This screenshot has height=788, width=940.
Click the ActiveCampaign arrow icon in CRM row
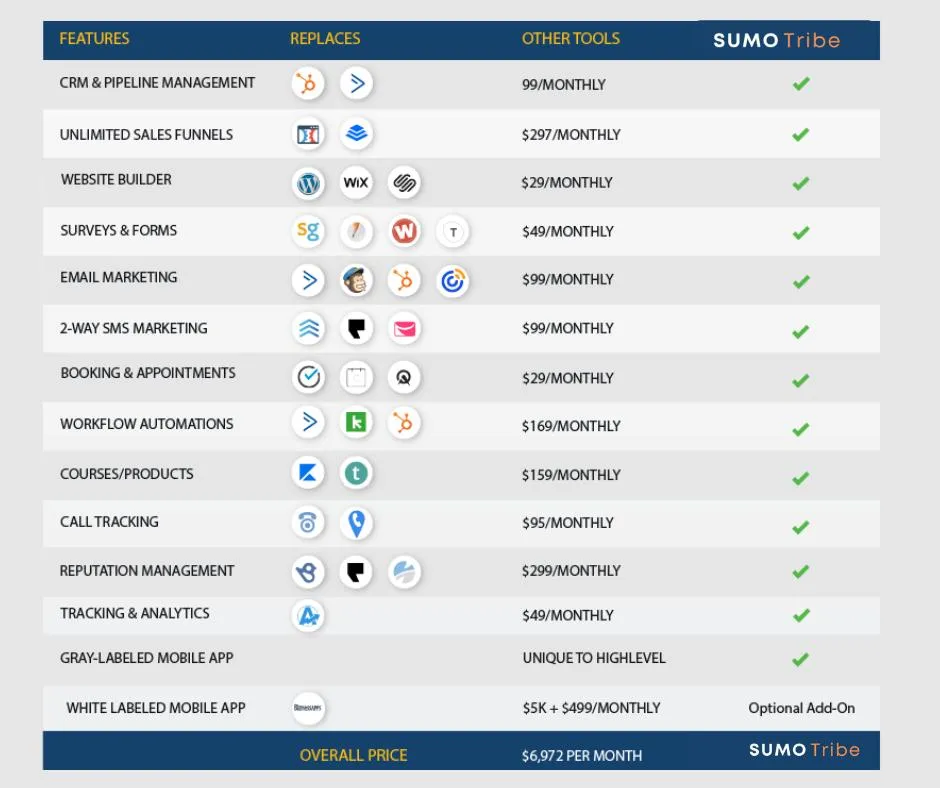pyautogui.click(x=356, y=83)
